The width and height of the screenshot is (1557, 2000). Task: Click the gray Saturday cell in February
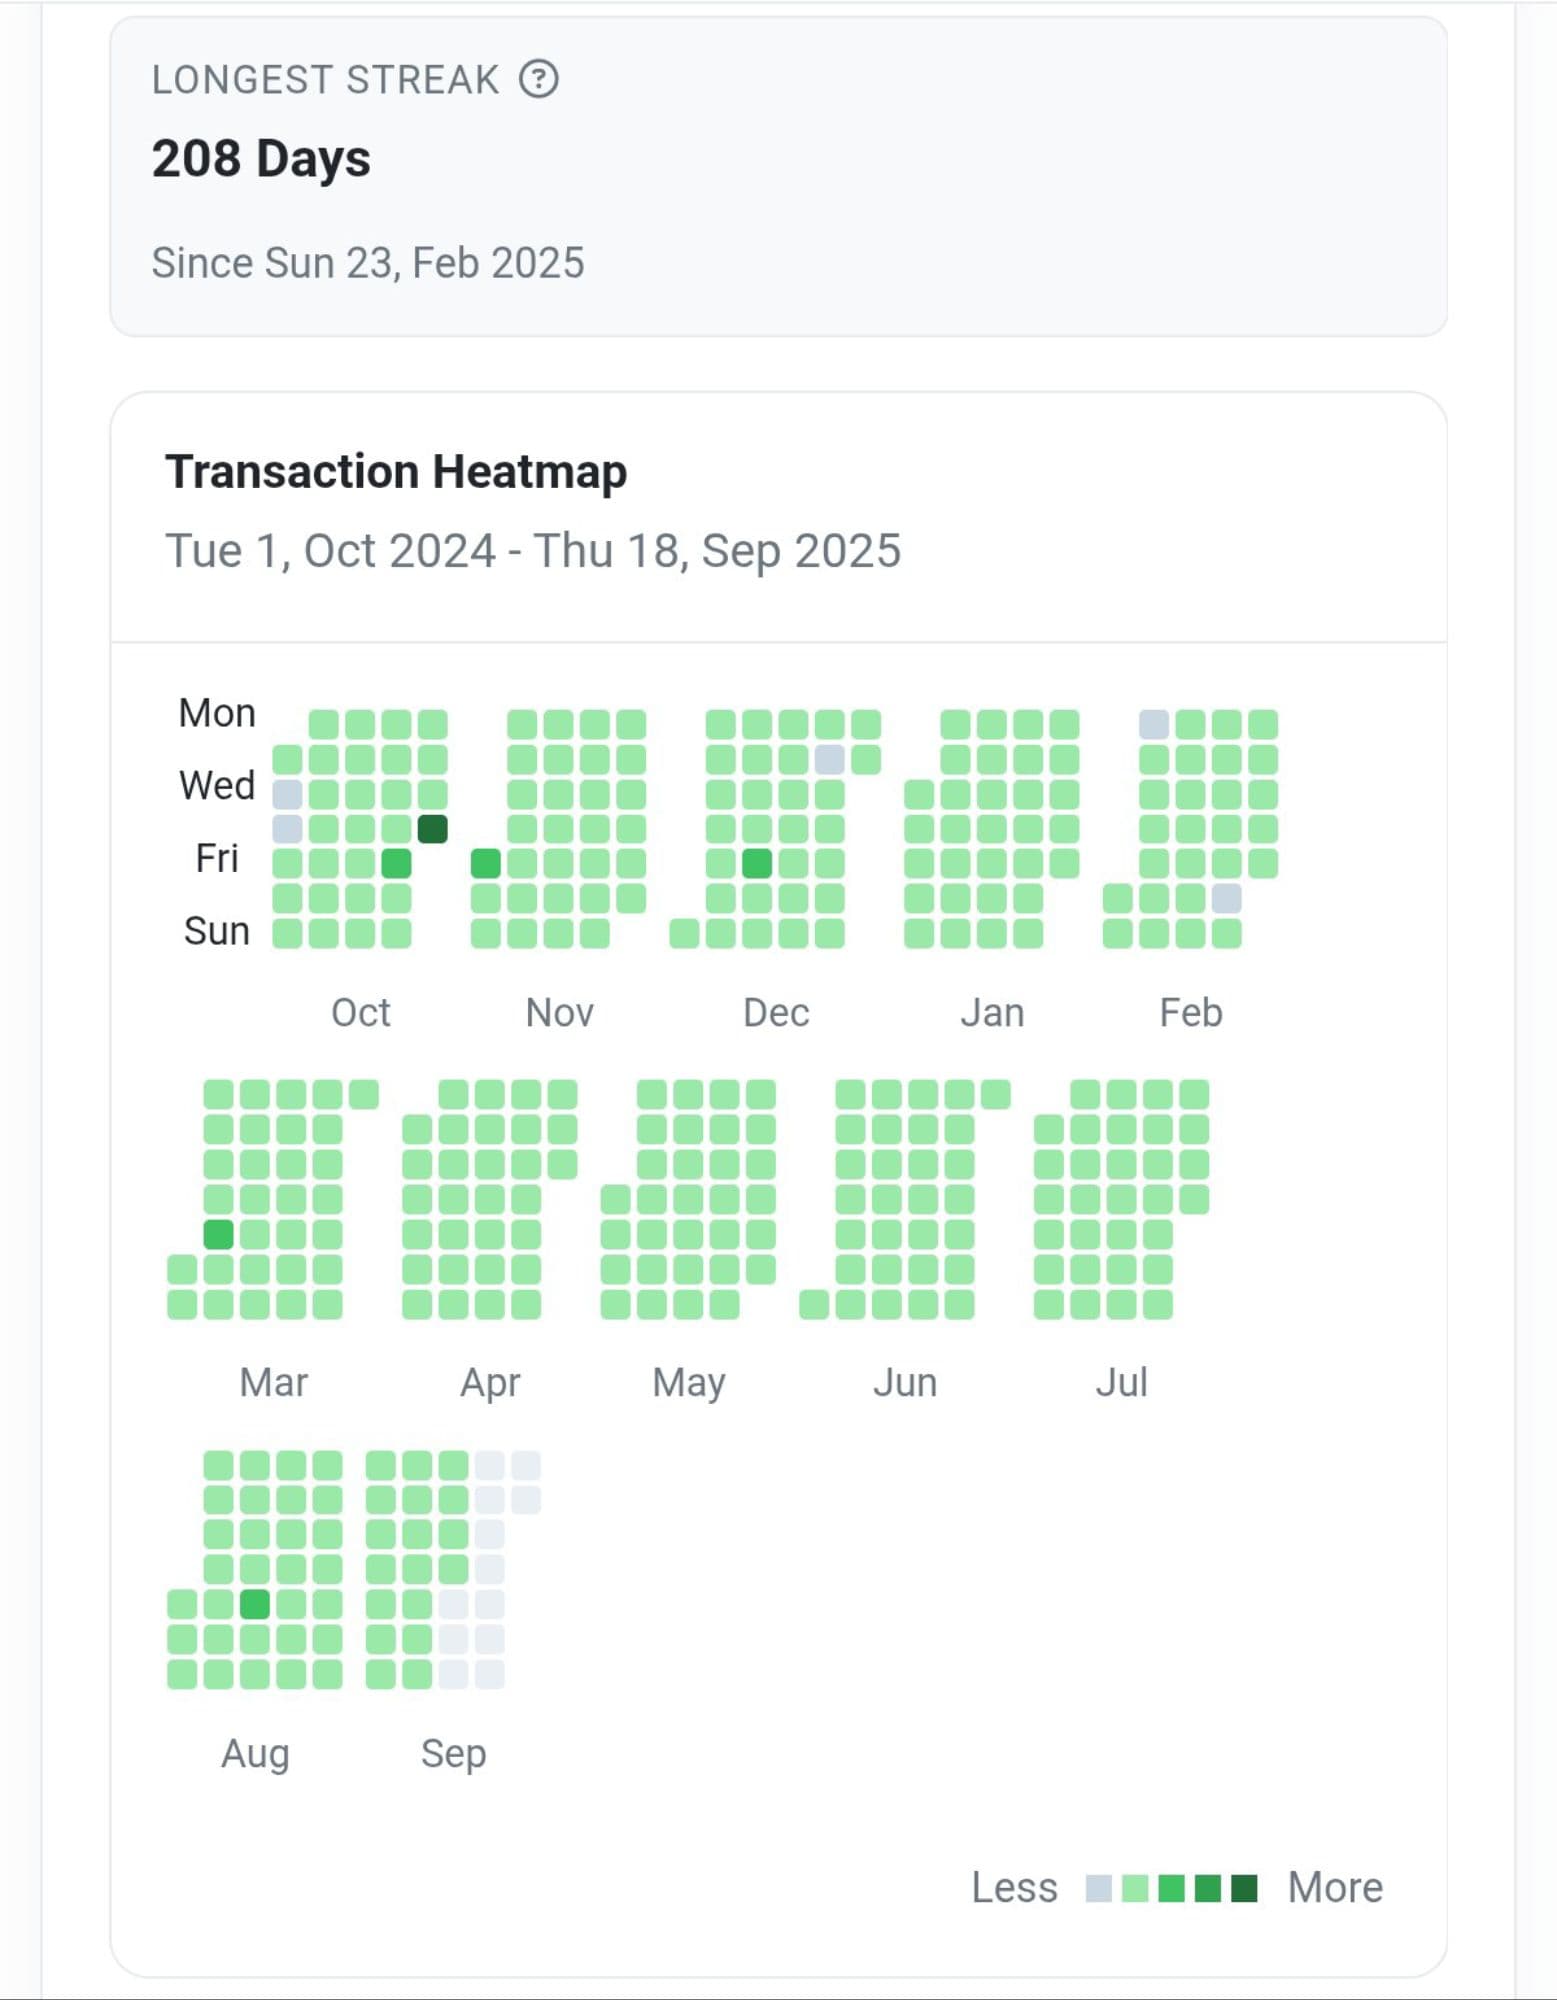pyautogui.click(x=1227, y=898)
